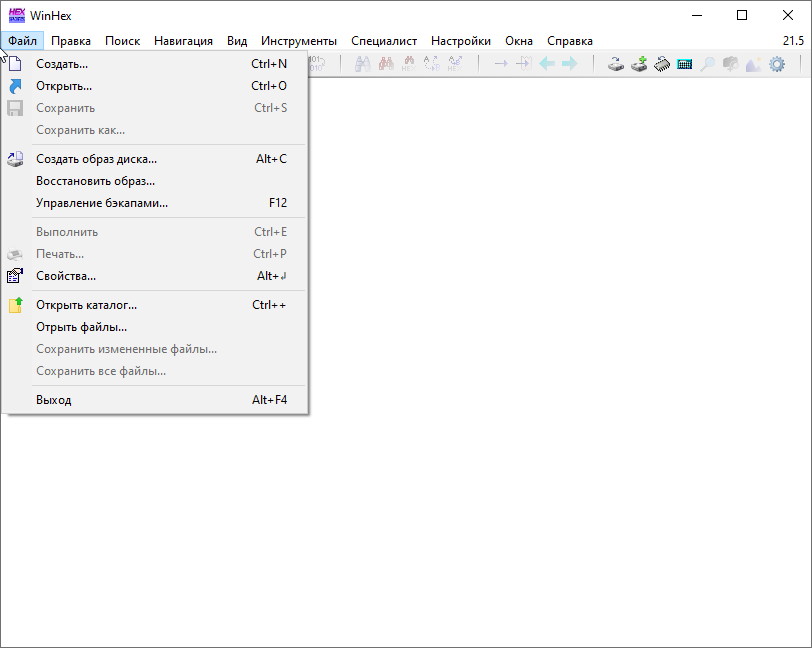Select Открыть каталог...
Viewport: 812px width, 648px height.
155,305
